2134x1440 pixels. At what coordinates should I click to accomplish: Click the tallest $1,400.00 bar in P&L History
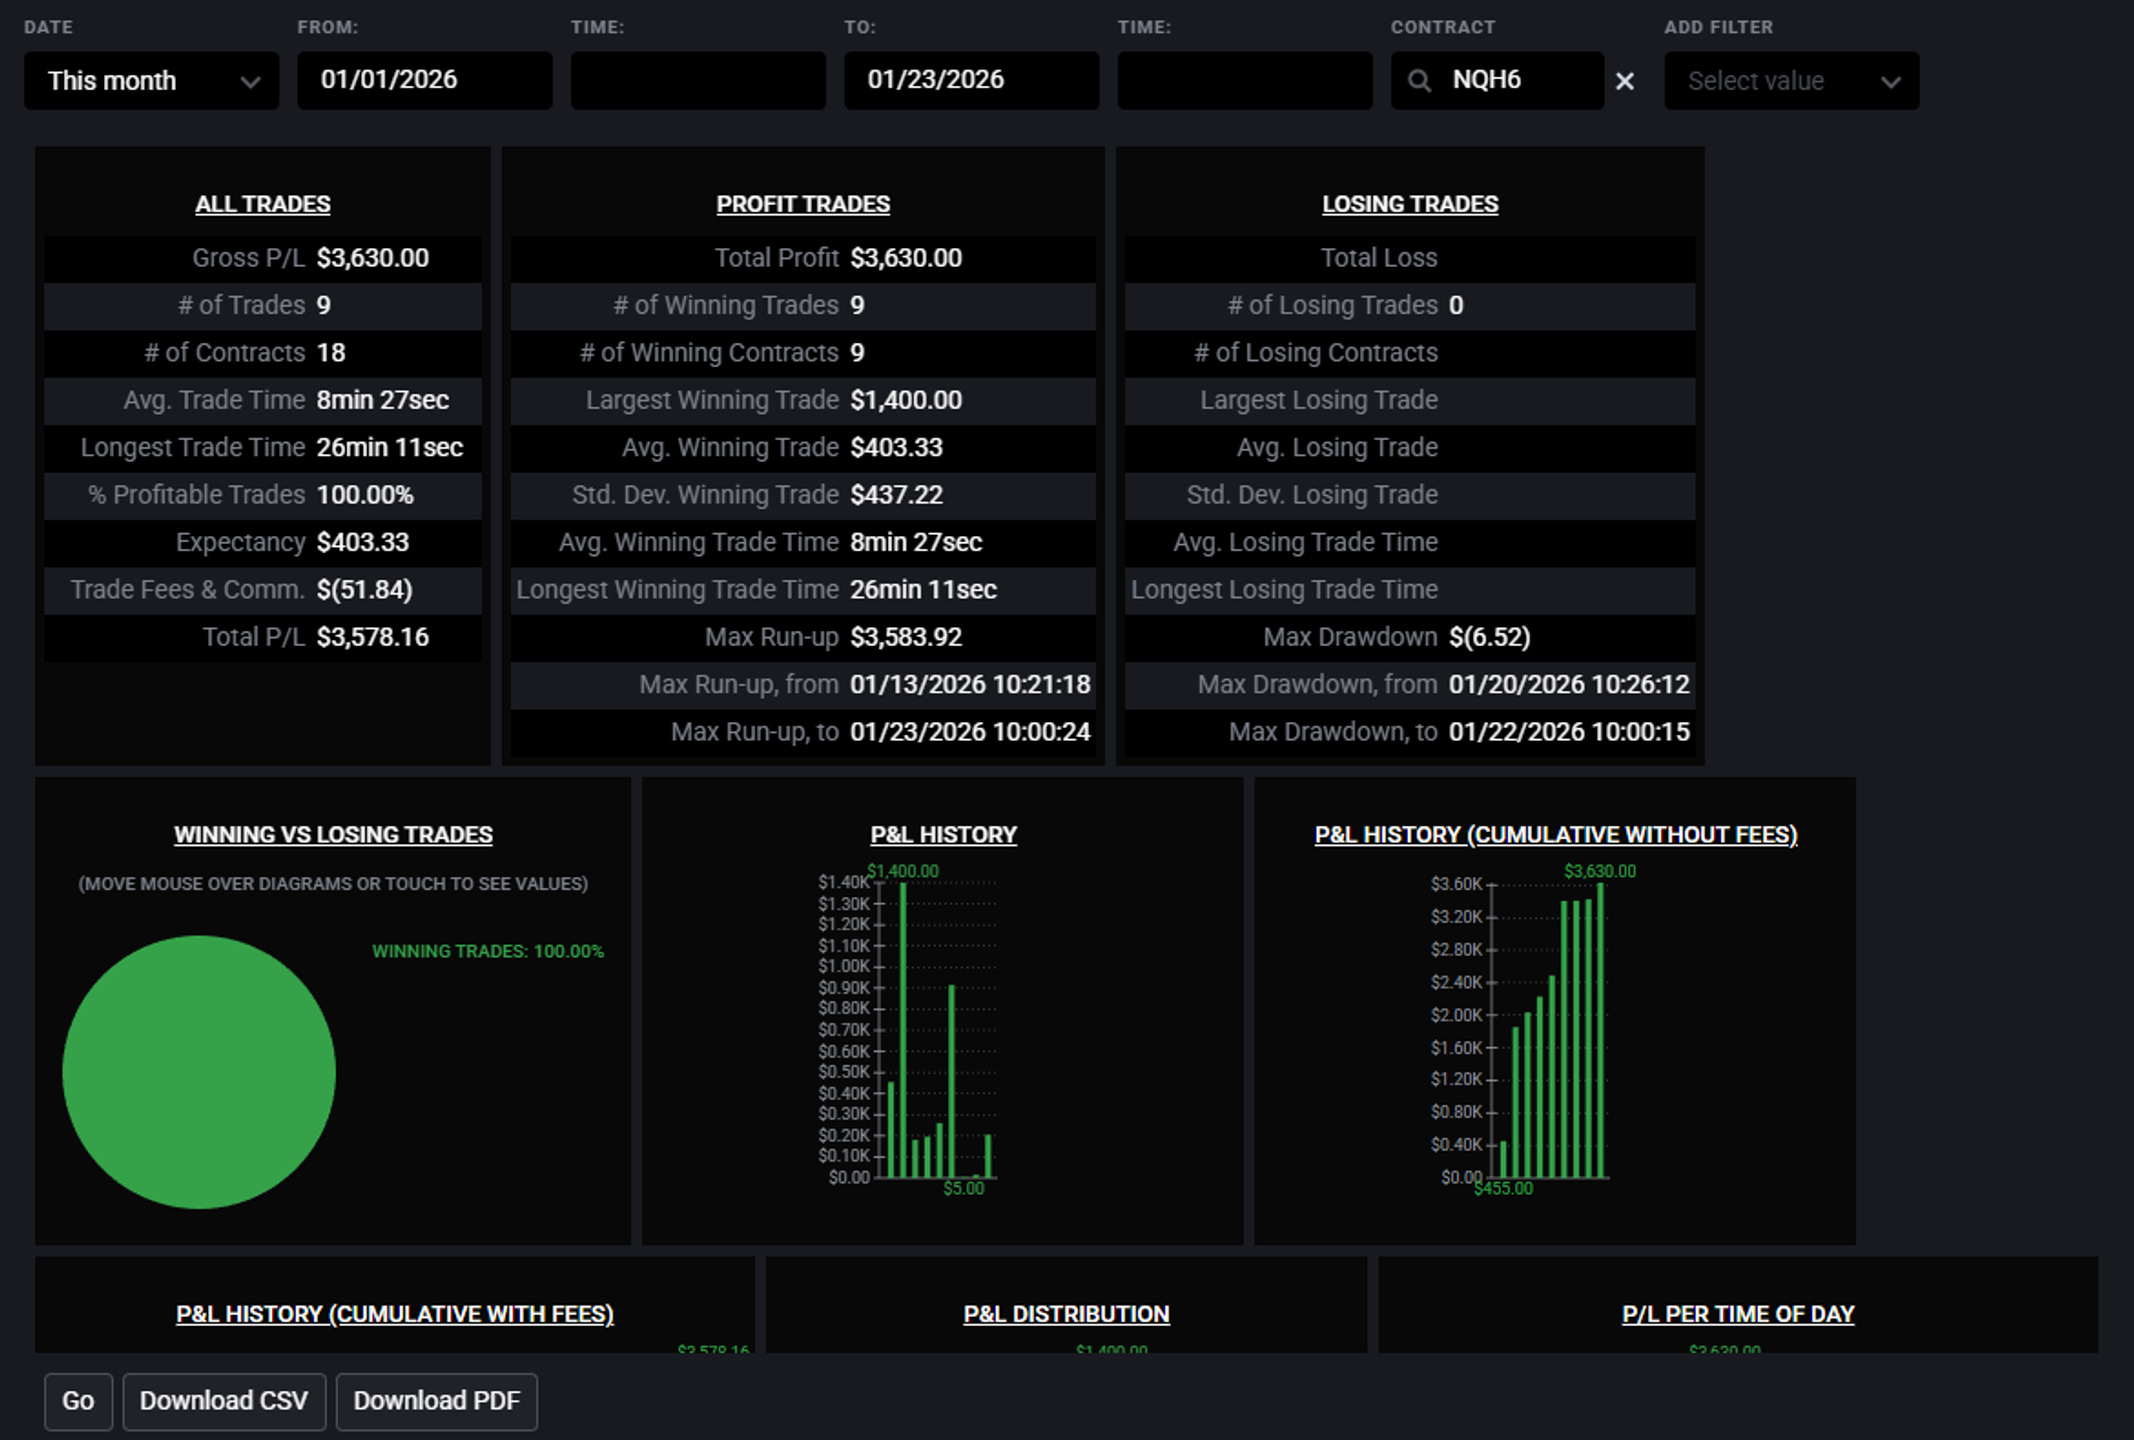[x=903, y=1030]
